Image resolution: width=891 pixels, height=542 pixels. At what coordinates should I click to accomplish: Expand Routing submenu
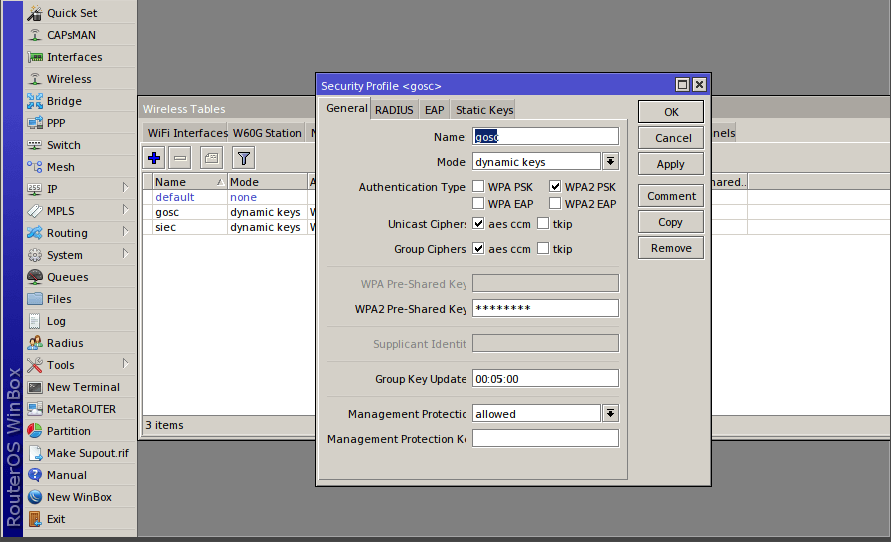coord(126,232)
